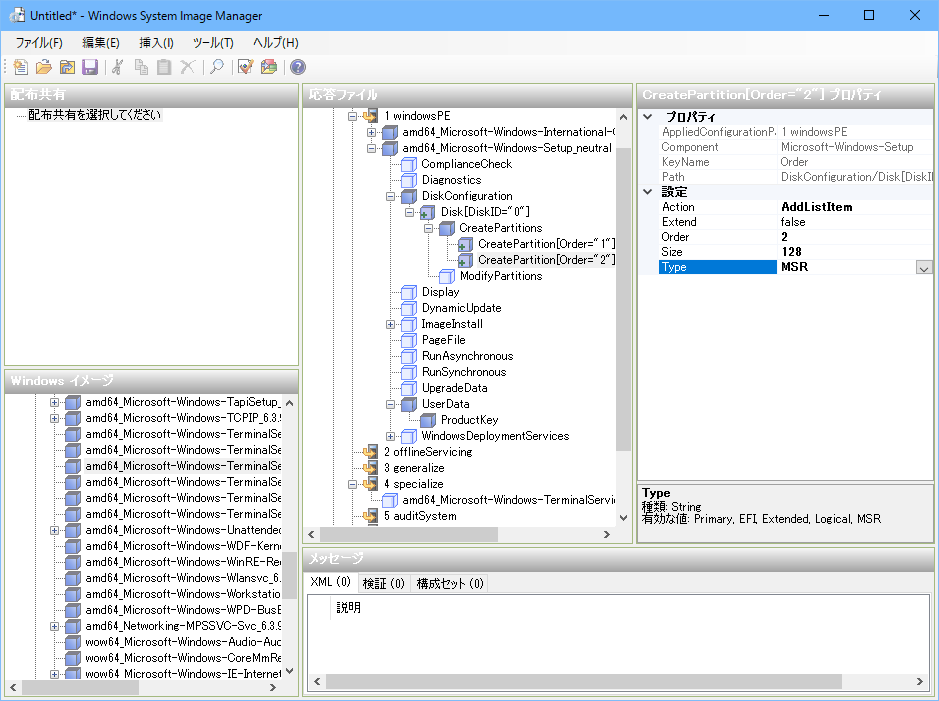Open the ファイル(F) menu
This screenshot has height=701, width=939.
[x=39, y=43]
